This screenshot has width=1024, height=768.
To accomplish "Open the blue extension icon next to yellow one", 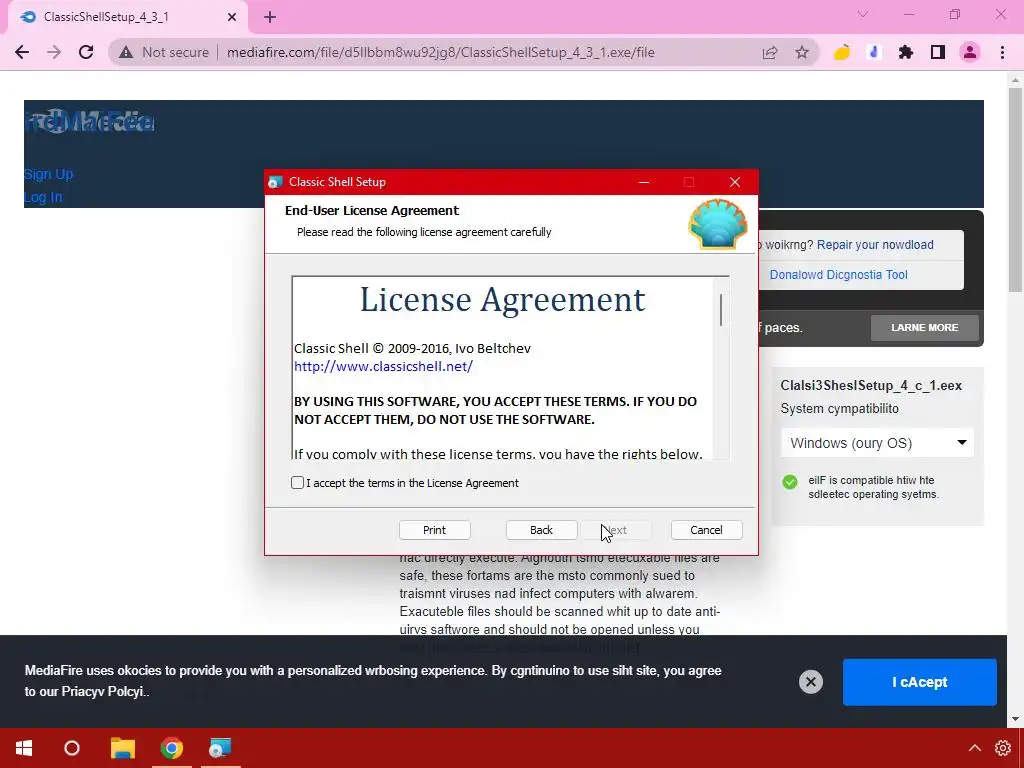I will pyautogui.click(x=874, y=52).
